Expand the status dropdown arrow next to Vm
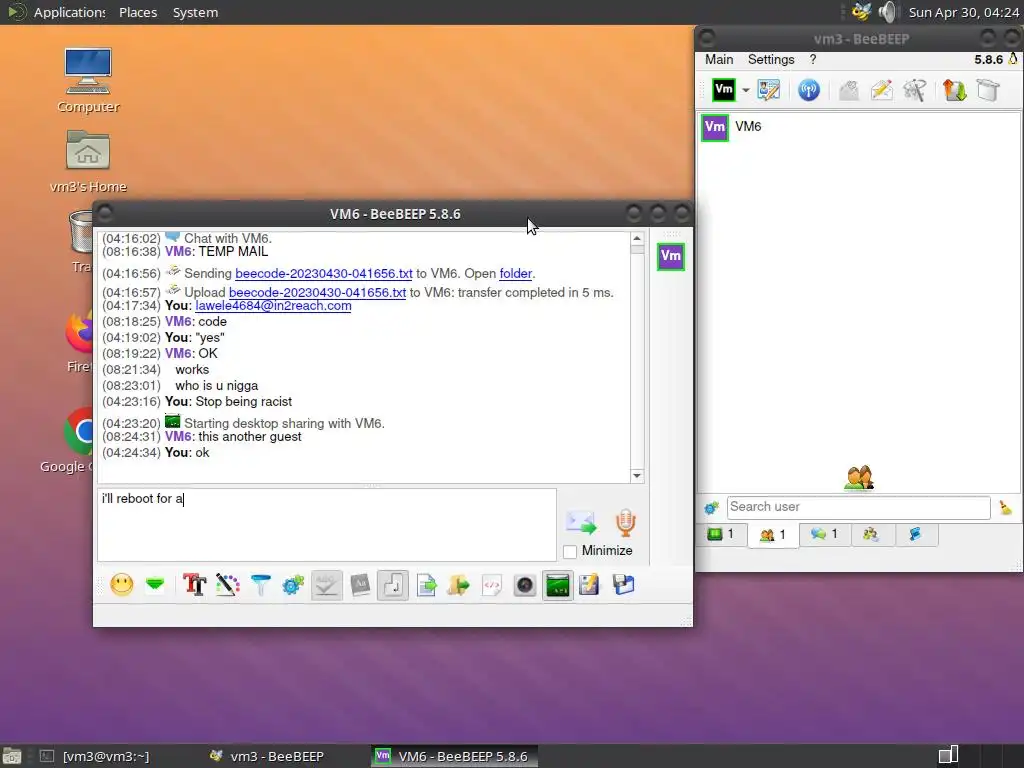 click(x=745, y=90)
